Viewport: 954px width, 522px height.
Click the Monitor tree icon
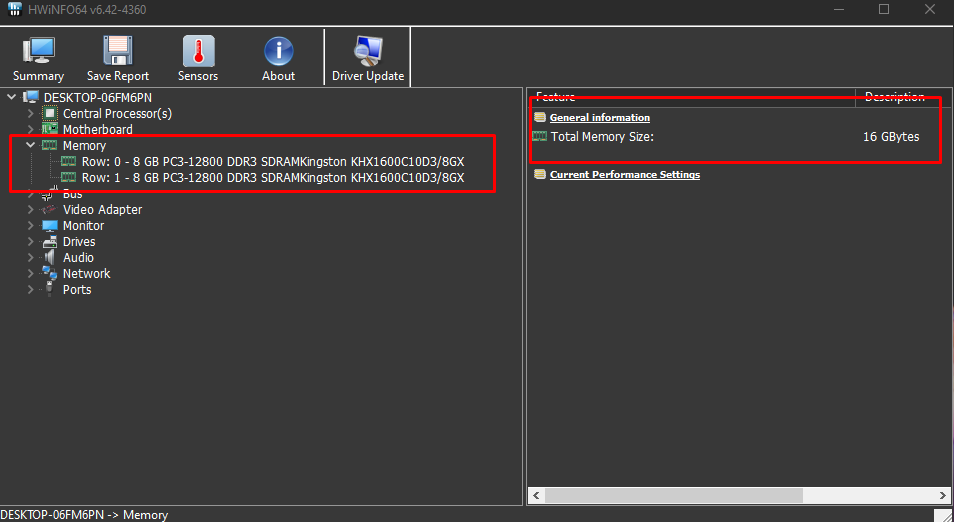coord(50,226)
